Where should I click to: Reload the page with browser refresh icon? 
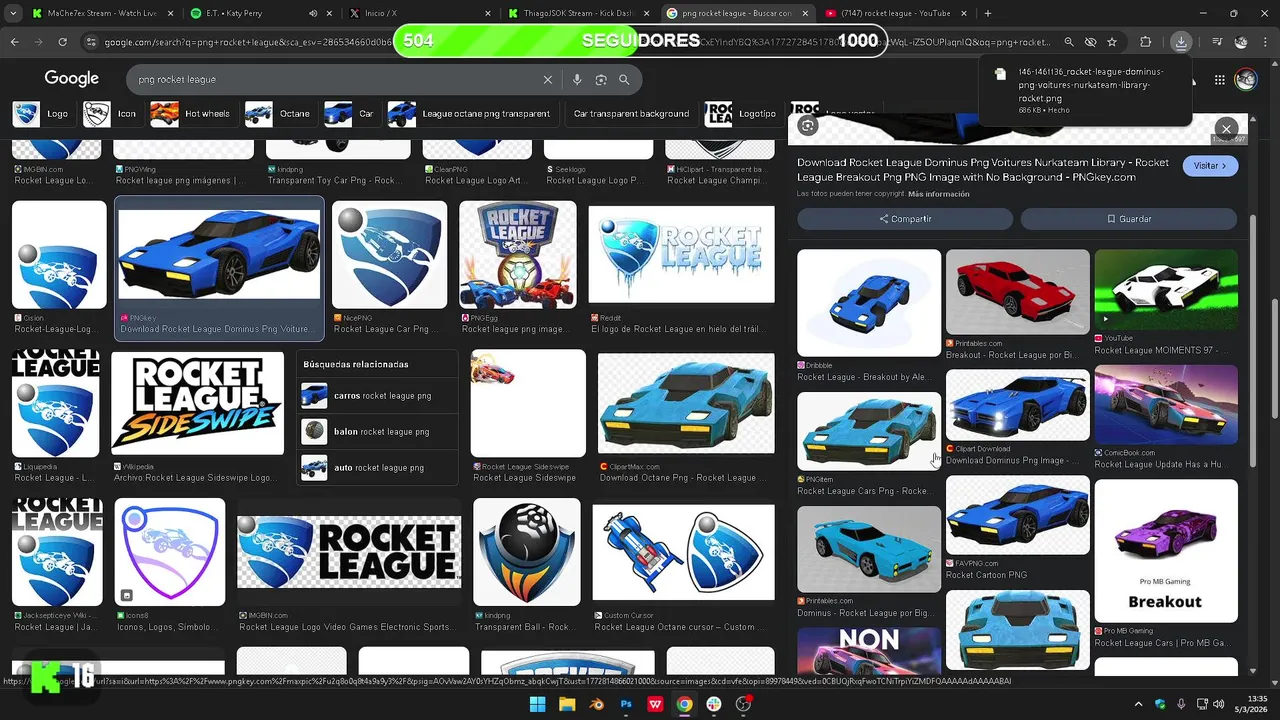click(62, 42)
